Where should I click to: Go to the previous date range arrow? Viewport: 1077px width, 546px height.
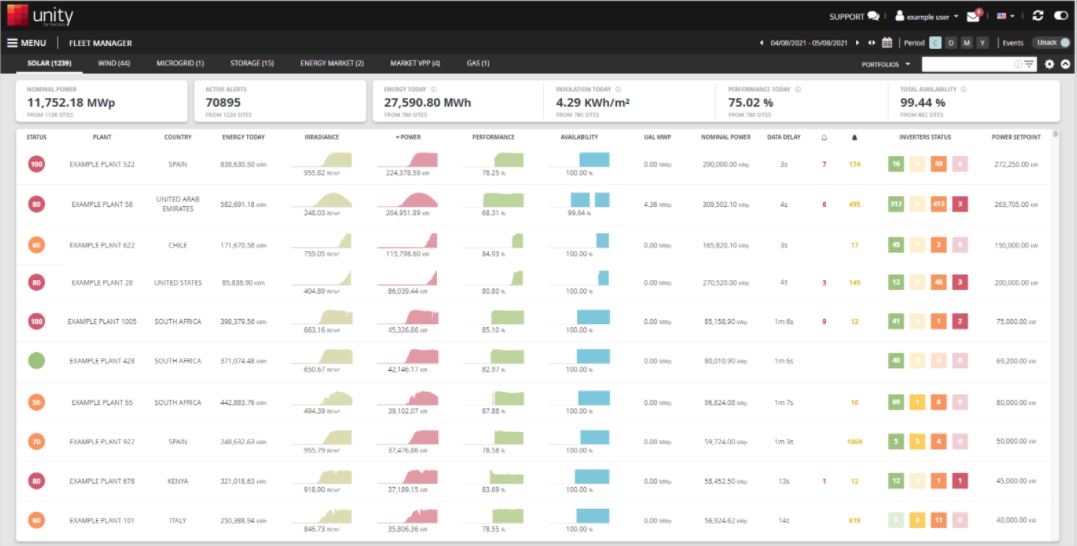[761, 43]
